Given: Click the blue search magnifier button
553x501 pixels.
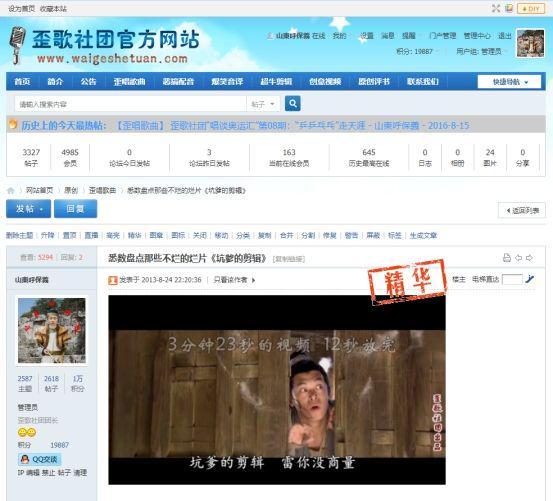Looking at the screenshot, I should pos(292,103).
